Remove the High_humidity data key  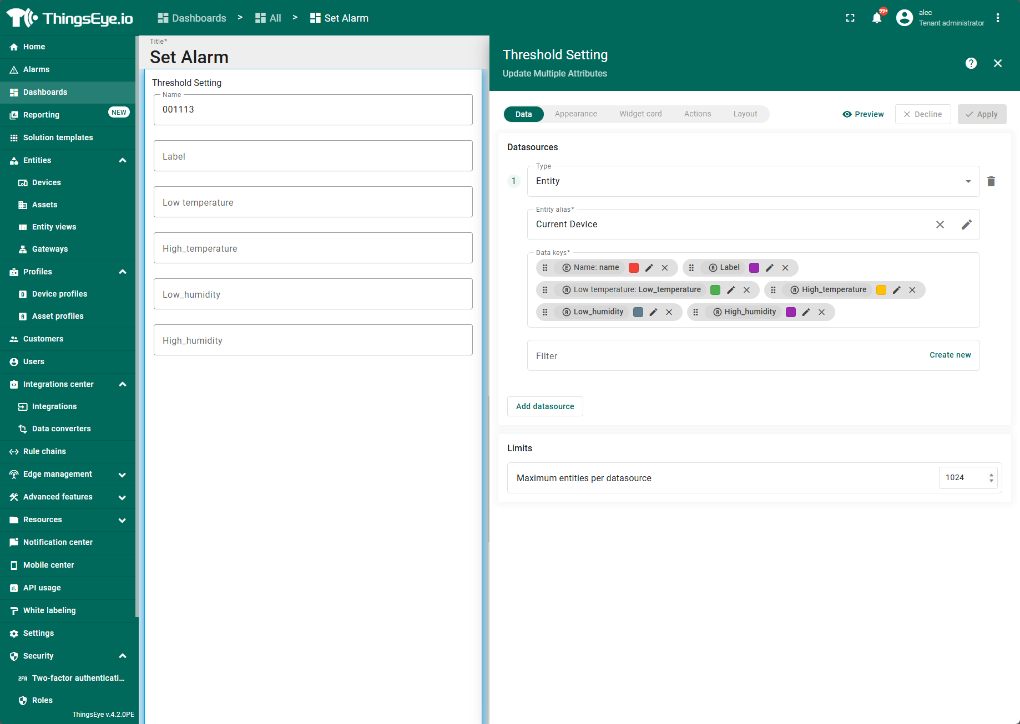click(x=821, y=312)
